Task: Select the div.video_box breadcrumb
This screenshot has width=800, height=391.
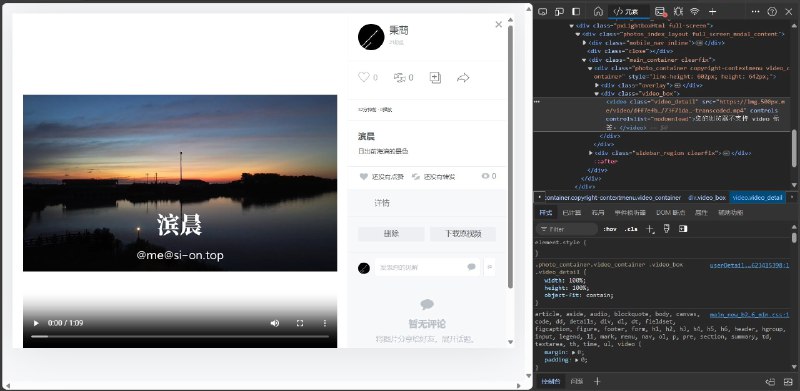Action: pyautogui.click(x=706, y=198)
